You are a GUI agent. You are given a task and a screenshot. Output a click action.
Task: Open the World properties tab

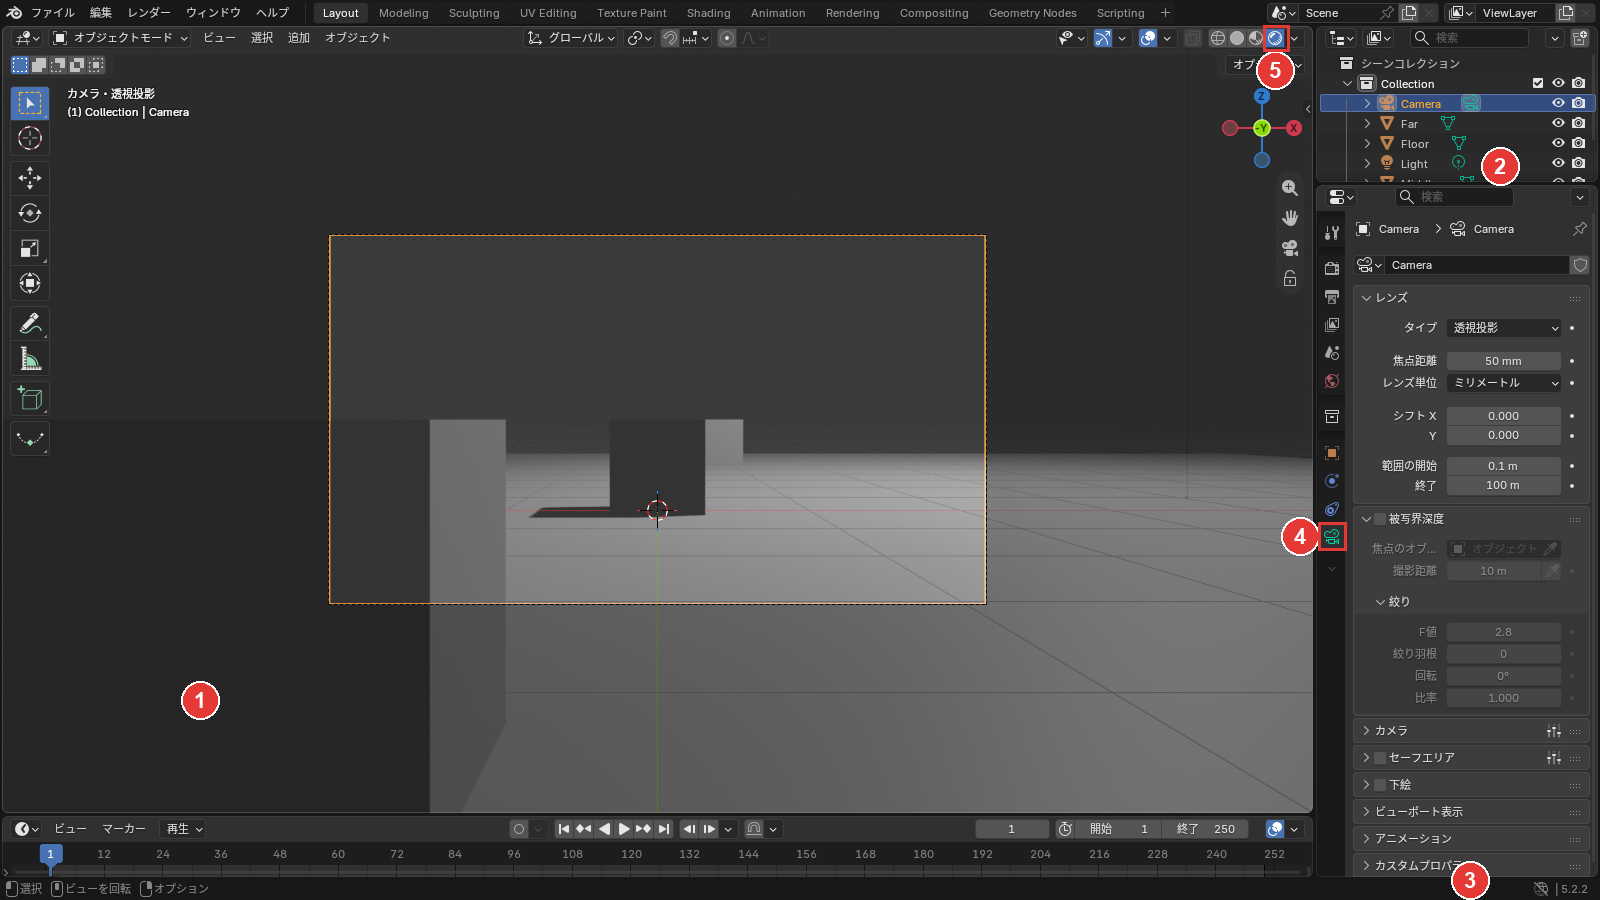(x=1332, y=381)
